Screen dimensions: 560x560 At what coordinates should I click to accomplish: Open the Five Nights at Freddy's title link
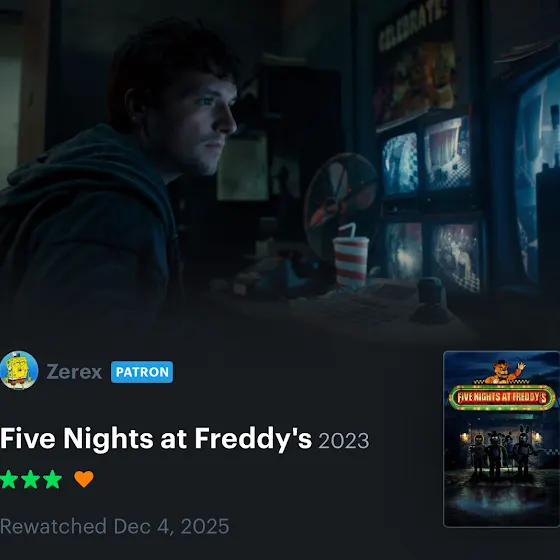156,438
